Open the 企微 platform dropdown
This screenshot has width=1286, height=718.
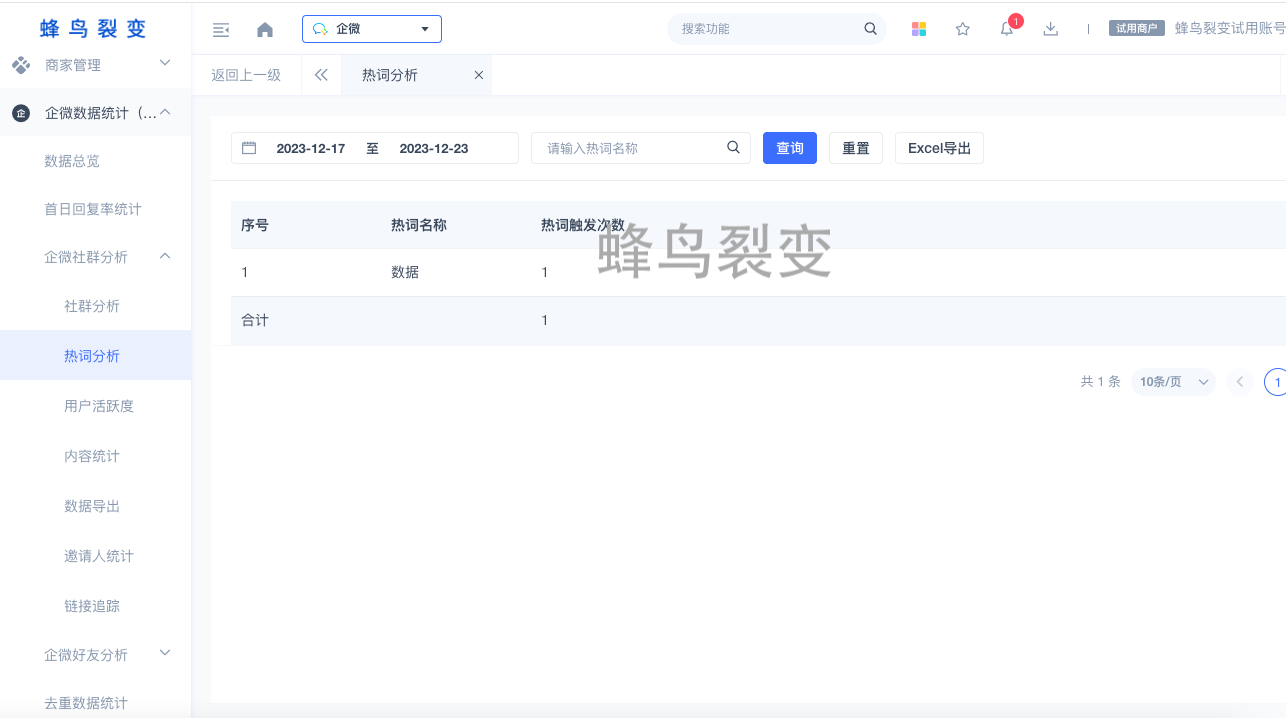(372, 29)
